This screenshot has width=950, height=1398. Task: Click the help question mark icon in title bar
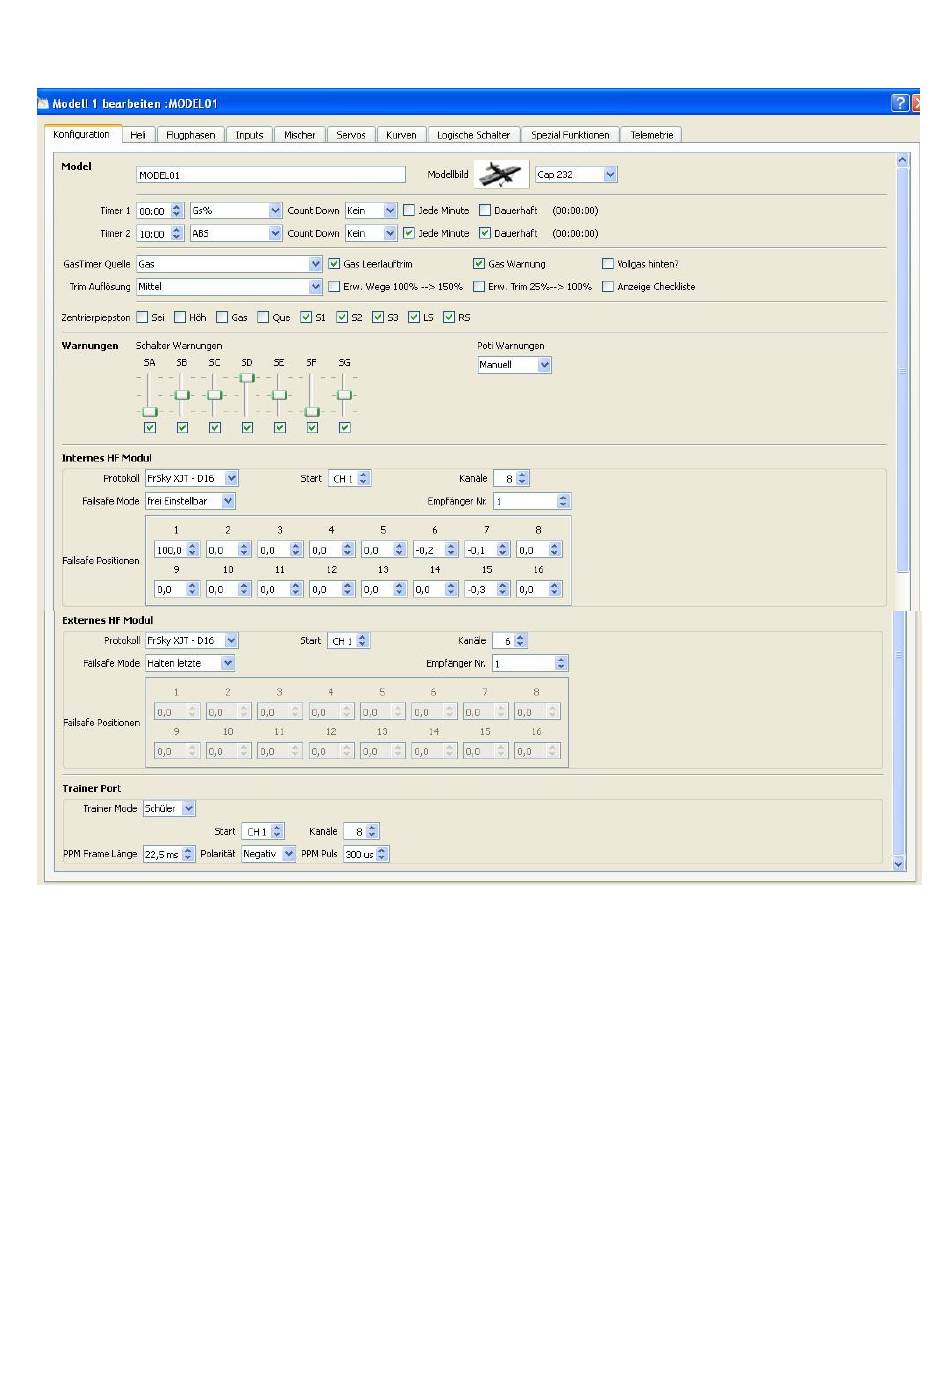[900, 103]
